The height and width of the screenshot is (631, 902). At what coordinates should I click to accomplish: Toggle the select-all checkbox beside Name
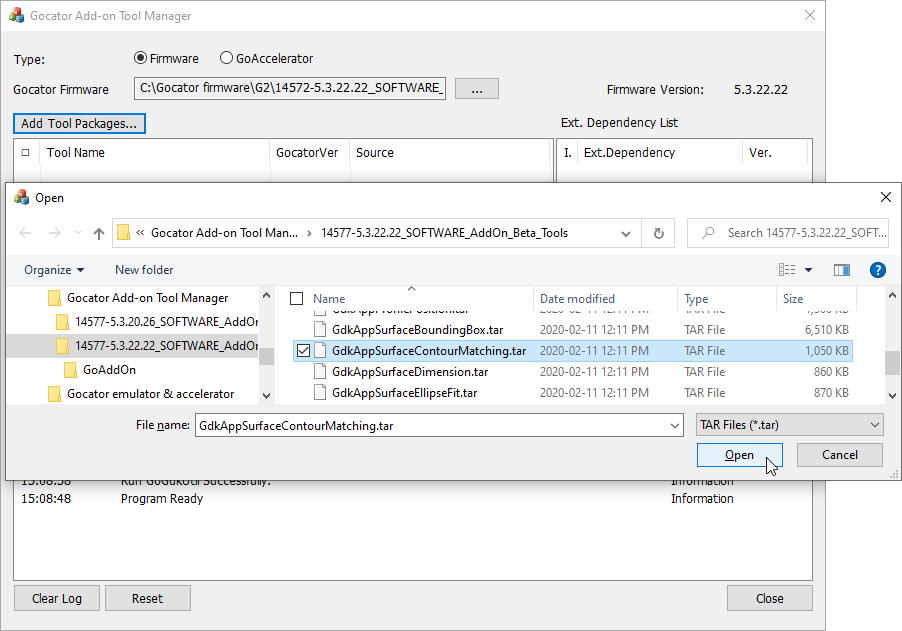coord(296,299)
